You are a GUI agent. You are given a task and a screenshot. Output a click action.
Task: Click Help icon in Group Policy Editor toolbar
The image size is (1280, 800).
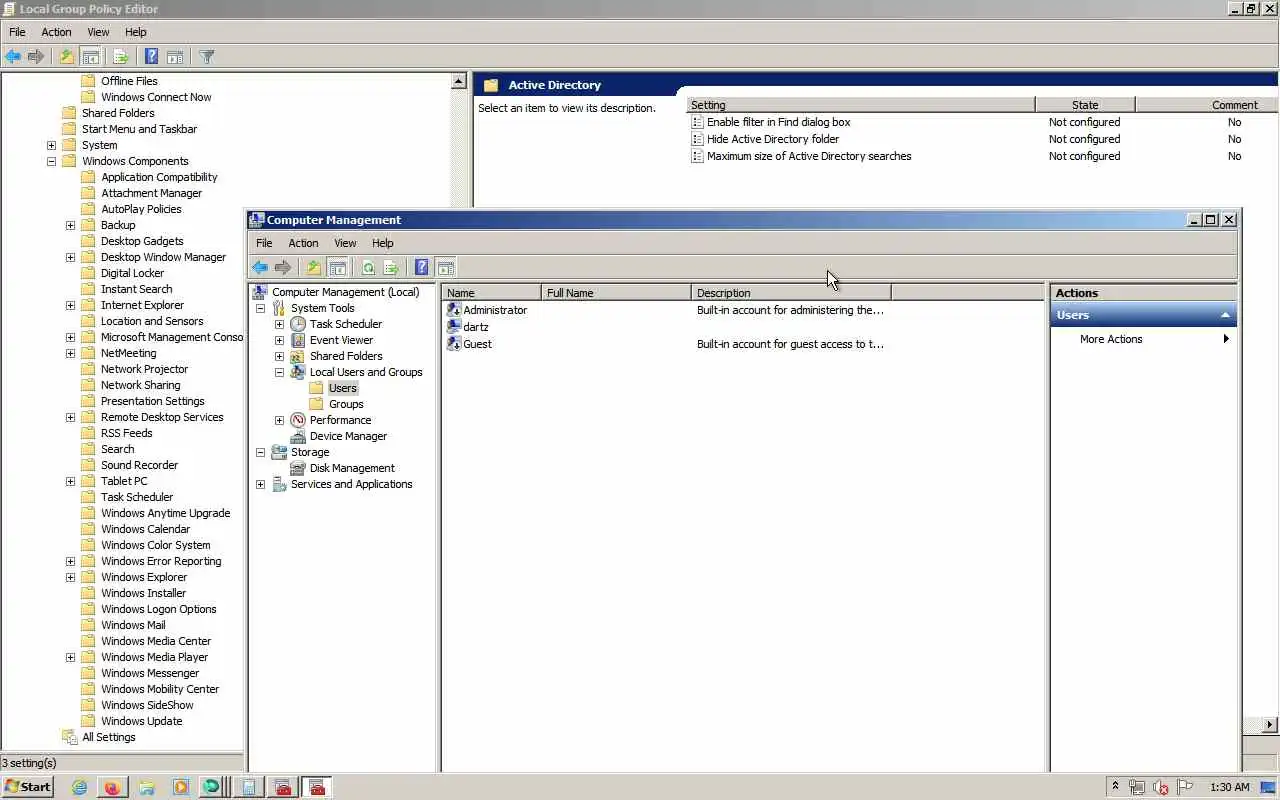[x=151, y=57]
